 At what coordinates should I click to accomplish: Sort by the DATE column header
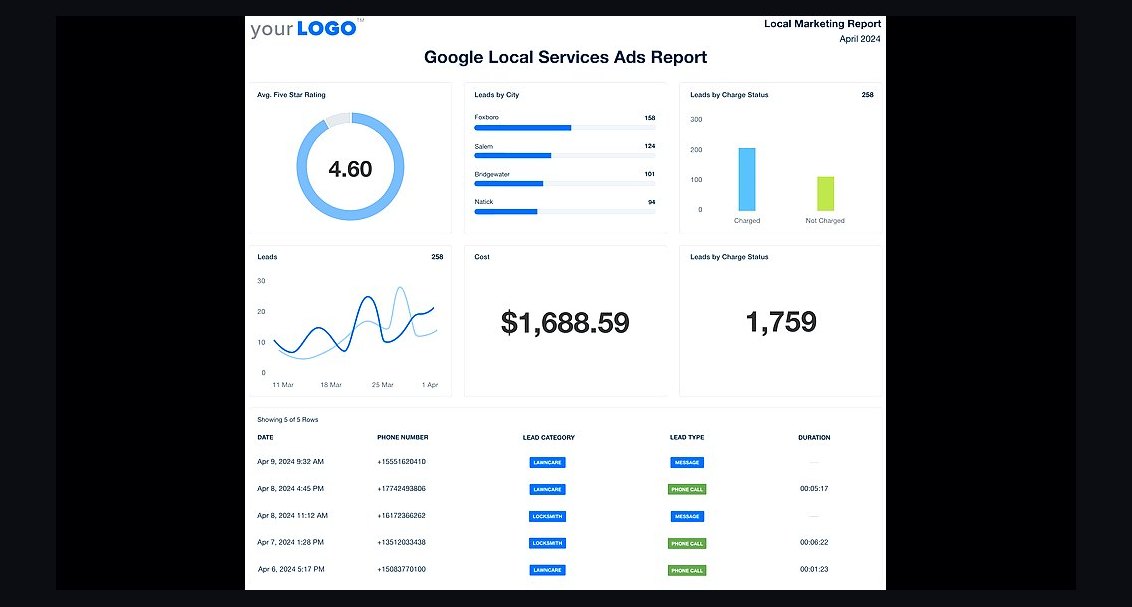tap(265, 437)
